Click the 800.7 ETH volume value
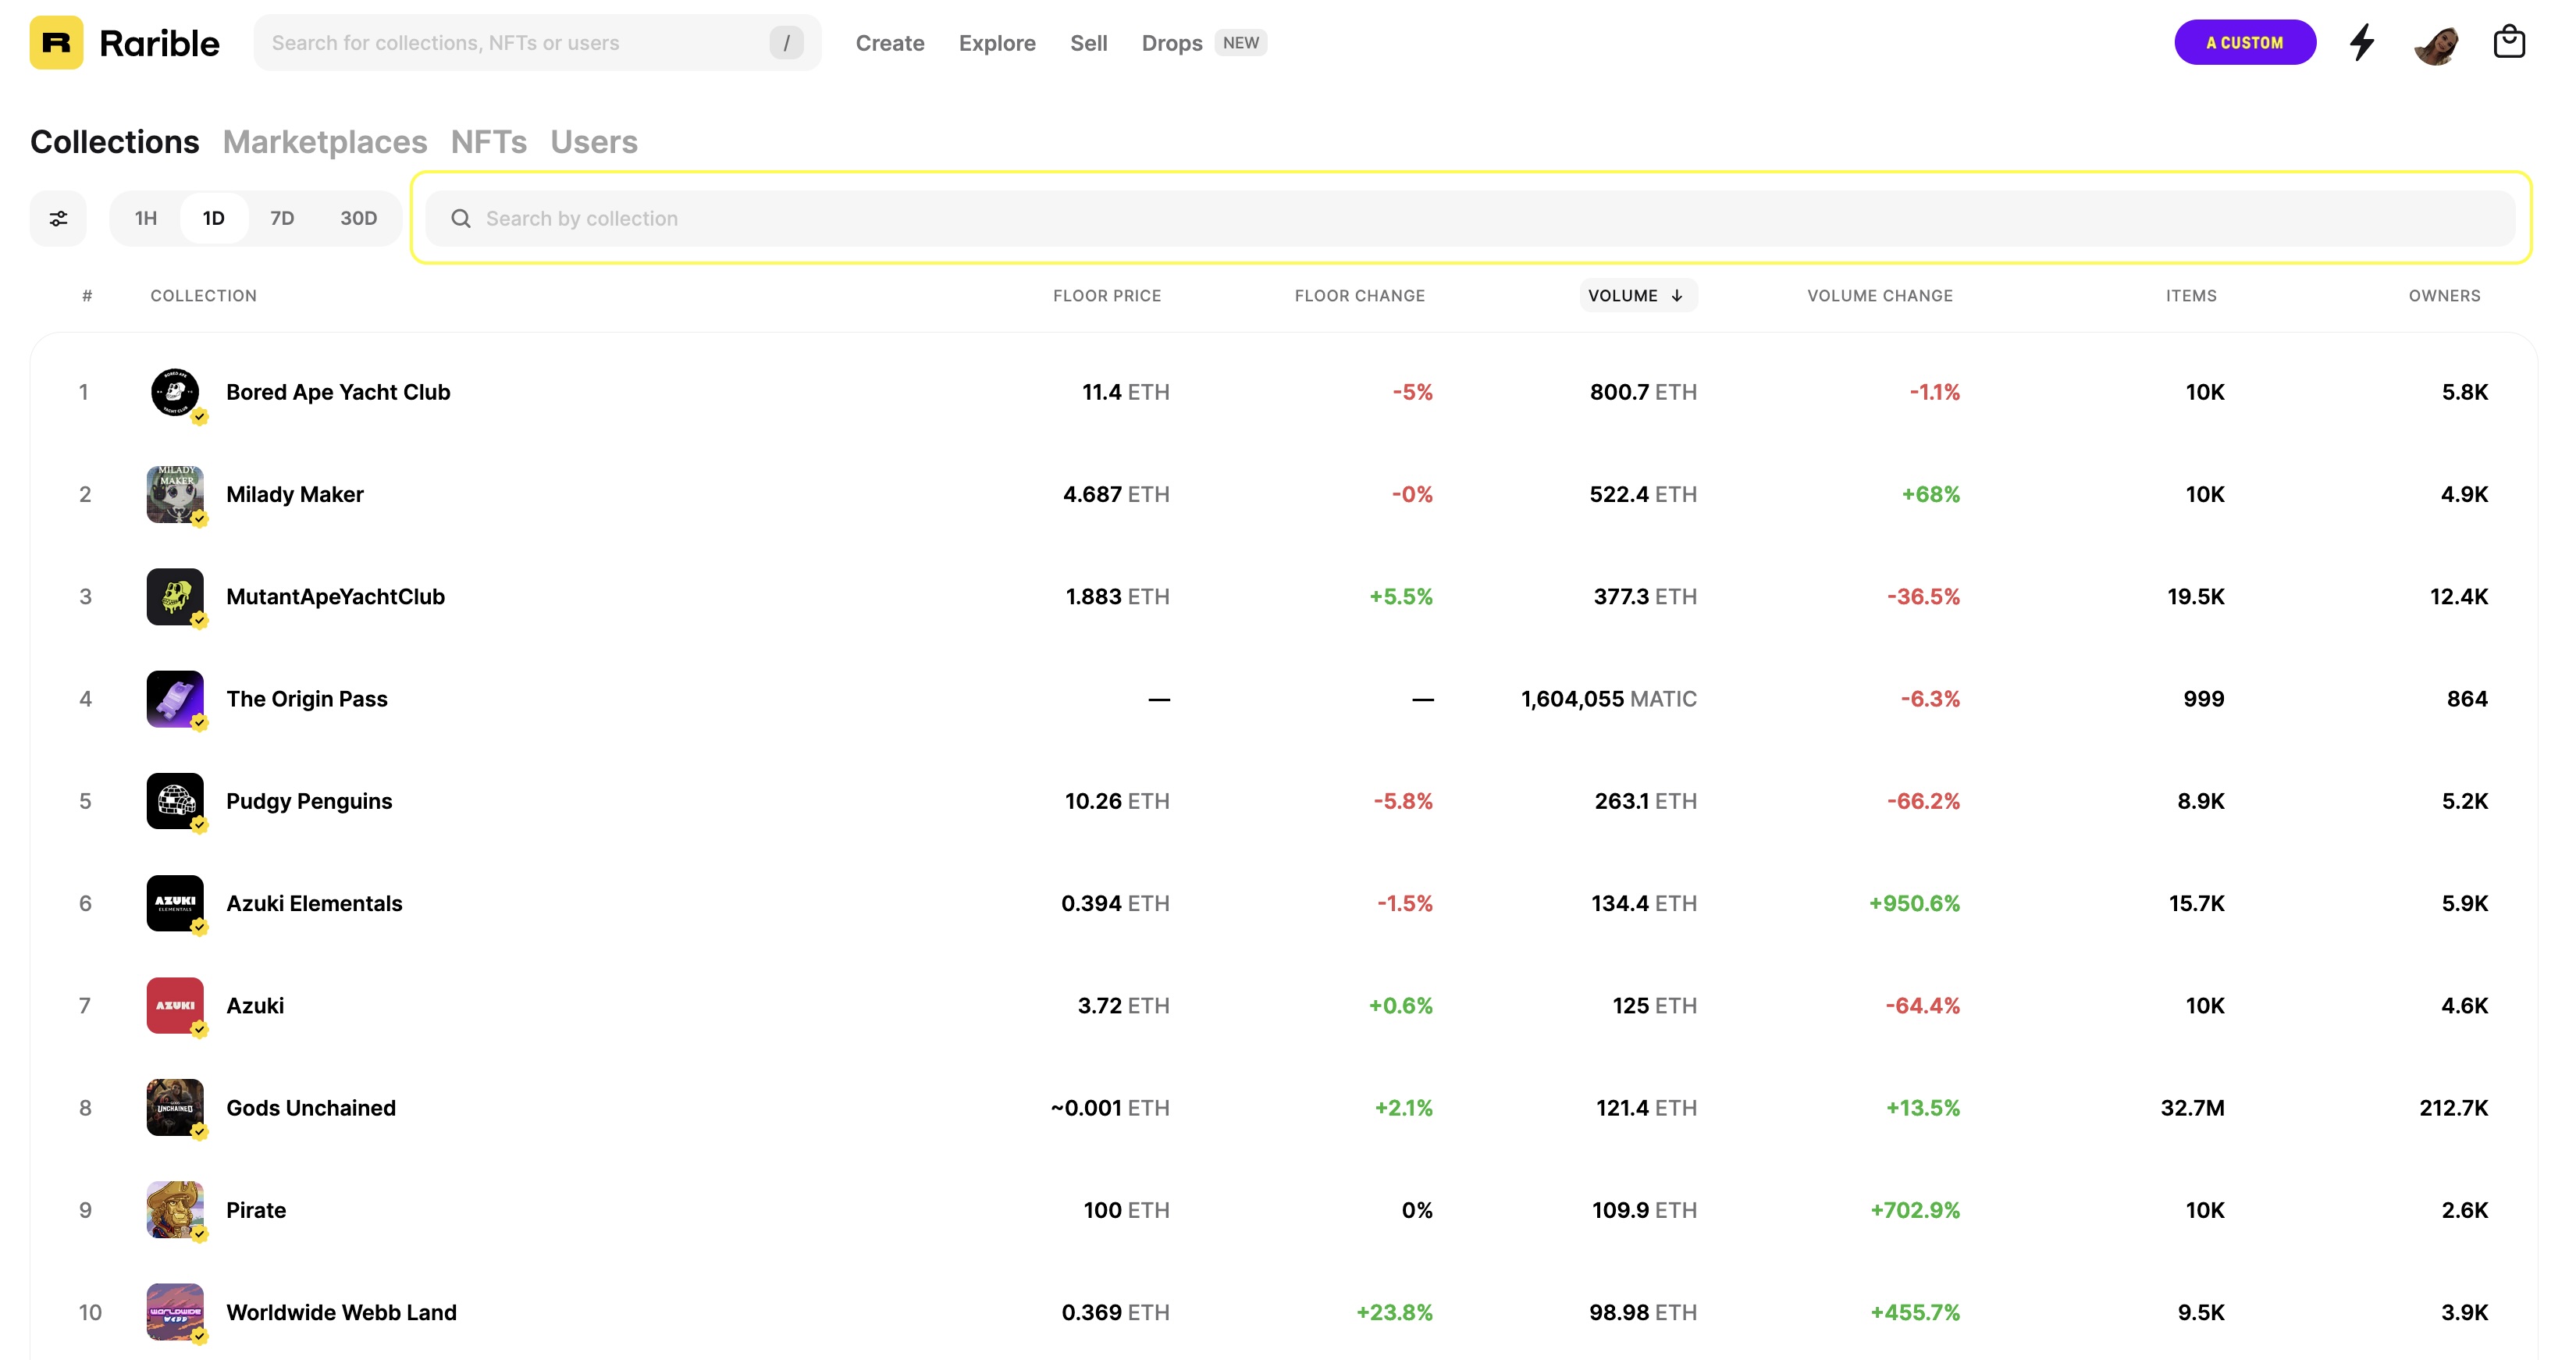The width and height of the screenshot is (2576, 1360). pyautogui.click(x=1643, y=392)
